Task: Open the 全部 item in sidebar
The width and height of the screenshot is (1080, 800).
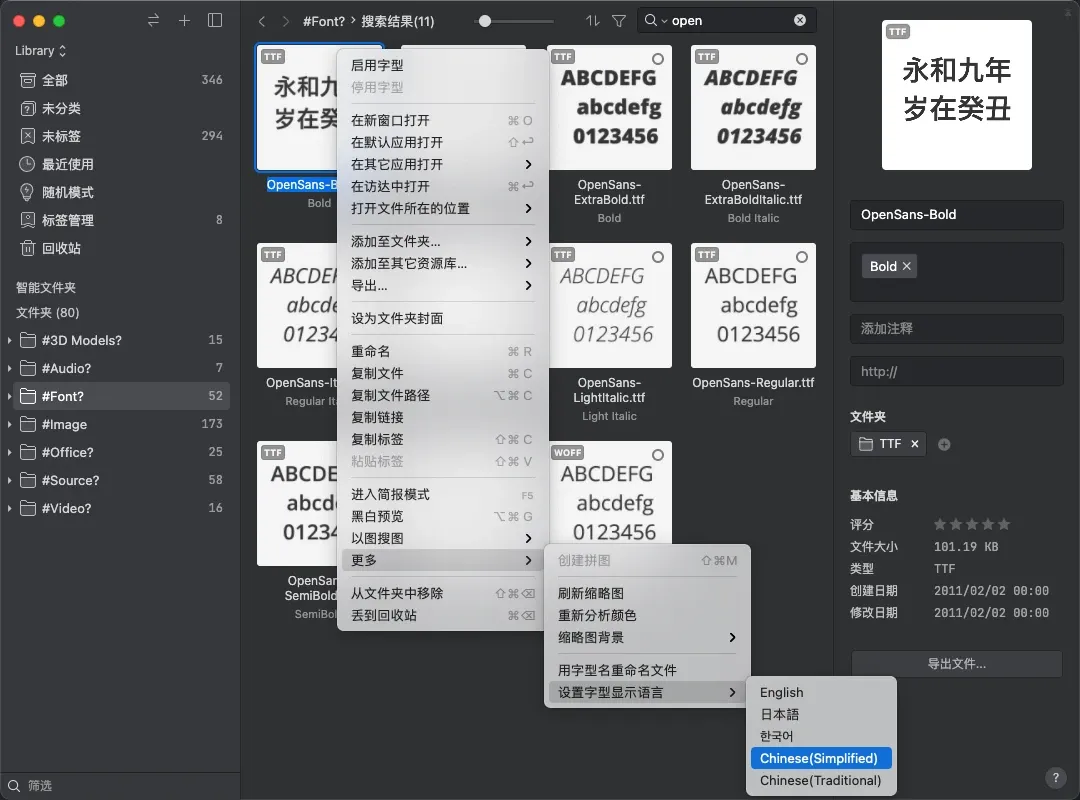Action: click(121, 80)
